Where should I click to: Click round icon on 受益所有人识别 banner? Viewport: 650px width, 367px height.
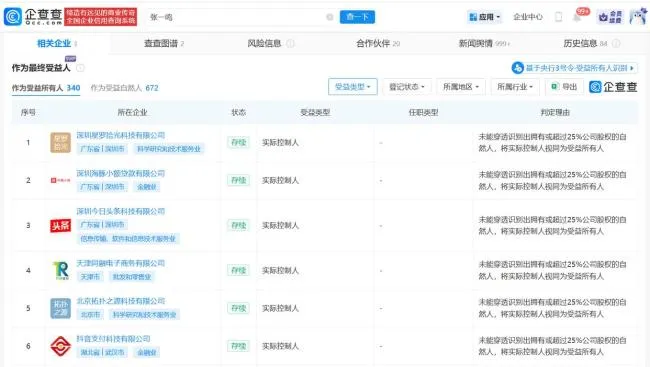[x=517, y=68]
